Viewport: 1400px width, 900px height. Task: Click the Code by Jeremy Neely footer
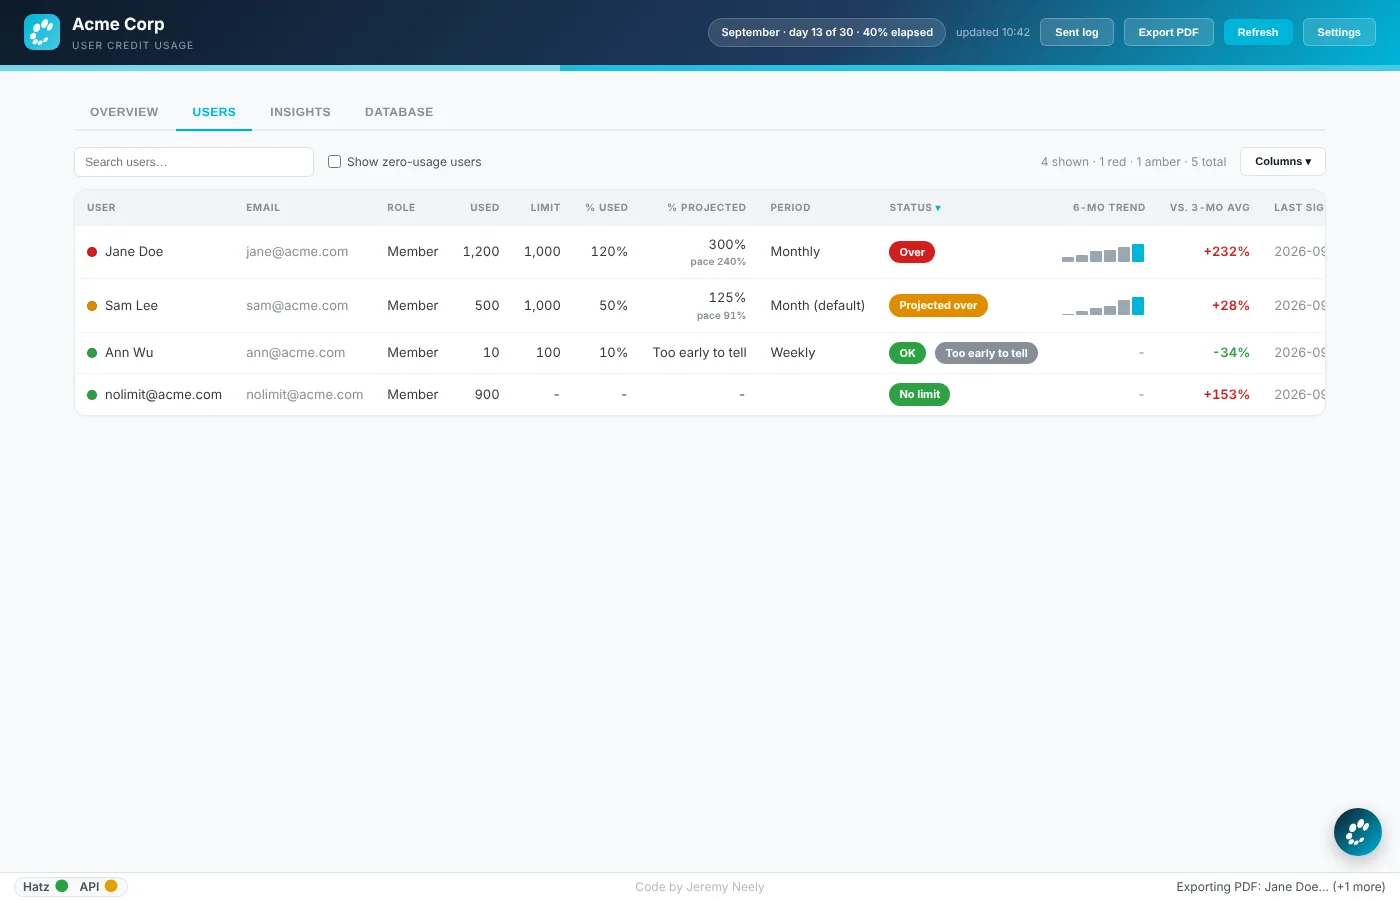(700, 887)
